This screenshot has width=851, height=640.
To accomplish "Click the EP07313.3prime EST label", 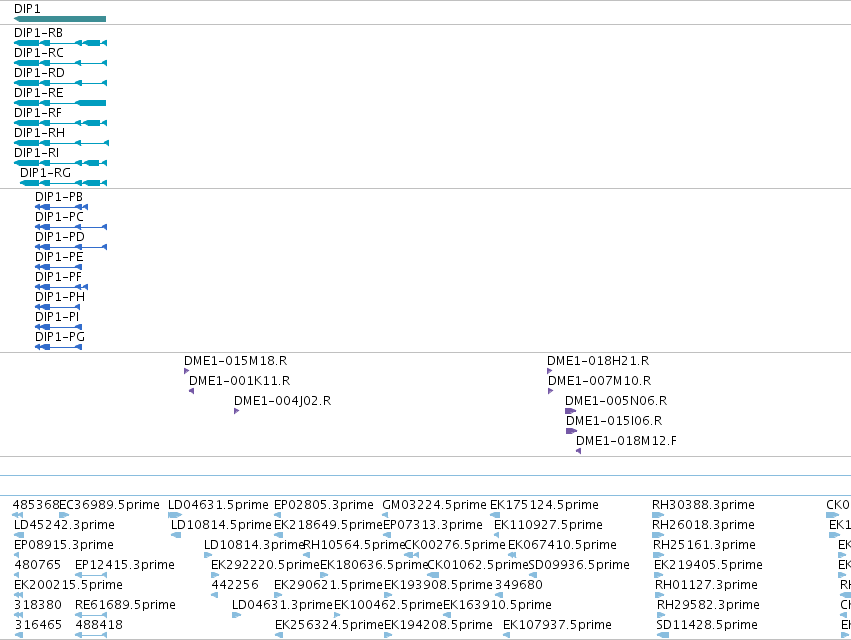I will pyautogui.click(x=433, y=525).
